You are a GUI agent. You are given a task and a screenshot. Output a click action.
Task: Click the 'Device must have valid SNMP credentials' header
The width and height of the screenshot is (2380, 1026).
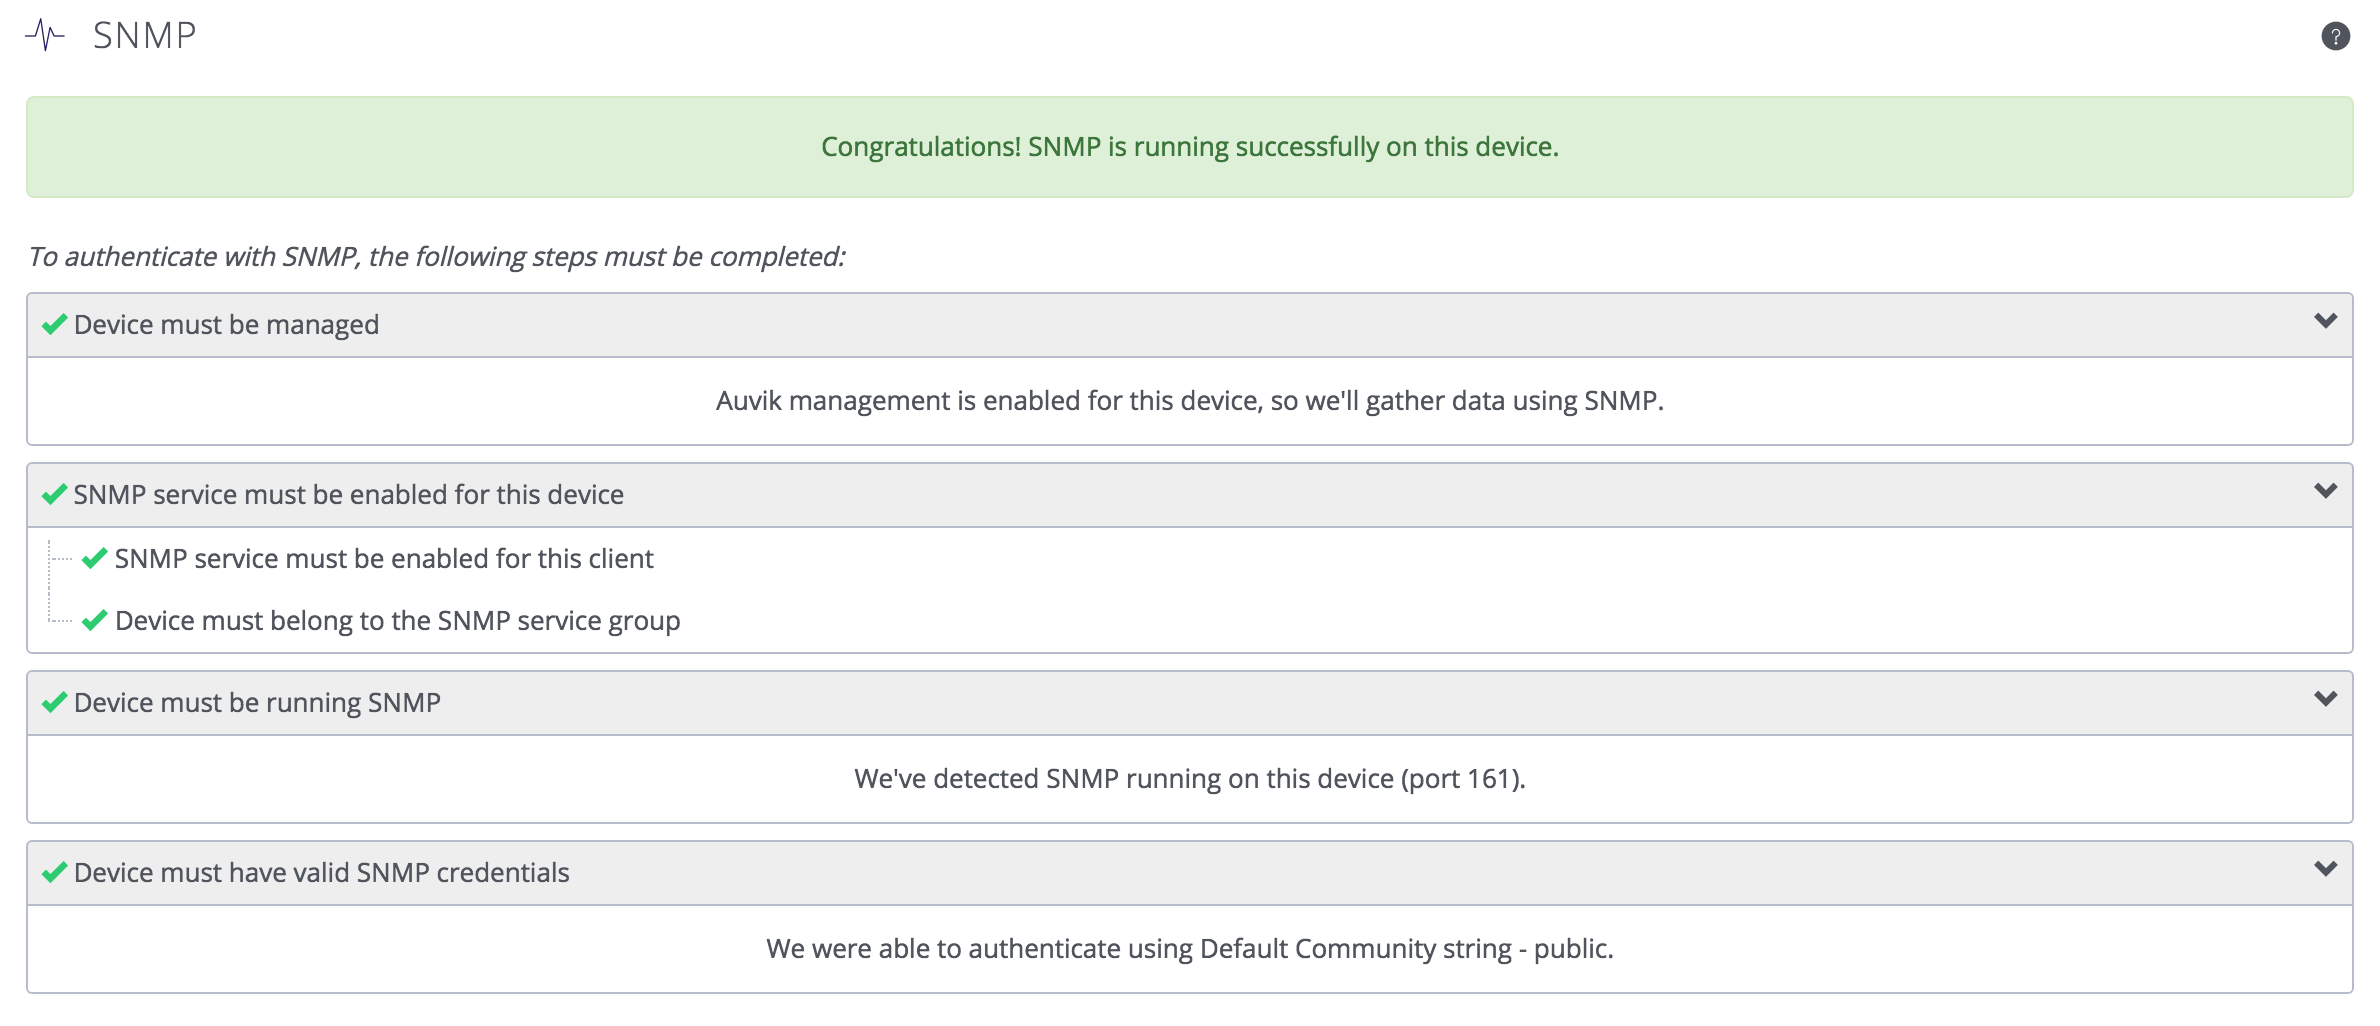coord(321,872)
